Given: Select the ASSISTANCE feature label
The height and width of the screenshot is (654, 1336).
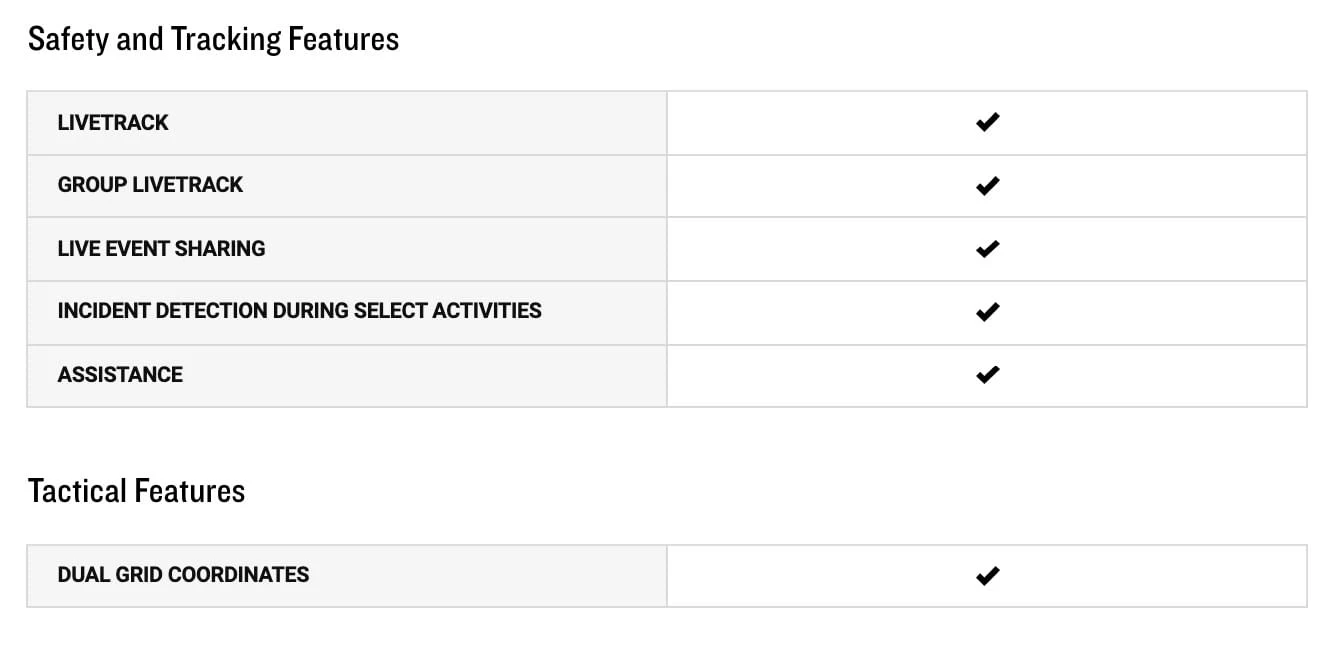Looking at the screenshot, I should [x=120, y=375].
